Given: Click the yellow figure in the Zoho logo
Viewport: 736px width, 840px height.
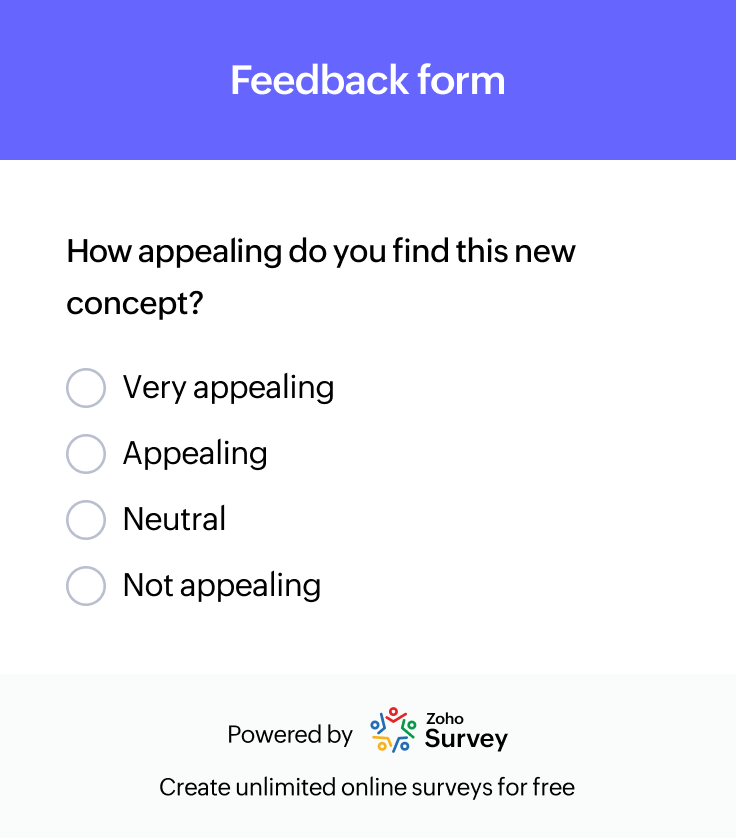Looking at the screenshot, I should click(x=382, y=745).
